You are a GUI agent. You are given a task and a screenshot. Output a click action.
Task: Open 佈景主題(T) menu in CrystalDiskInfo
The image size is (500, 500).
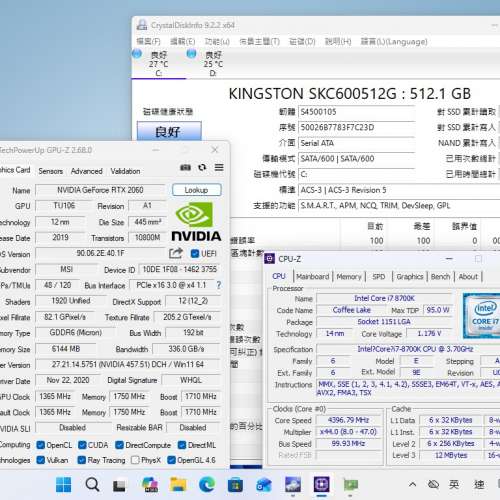pos(260,42)
